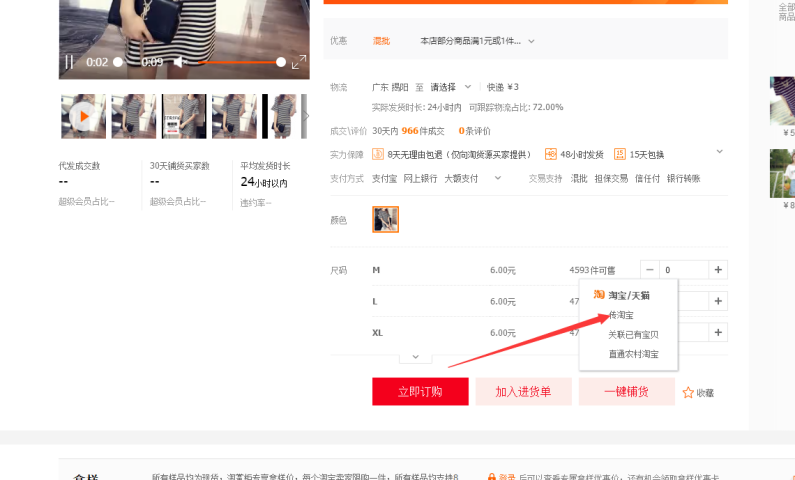Choose the striped dress color swatch
Screen dimensions: 795x480
point(385,219)
